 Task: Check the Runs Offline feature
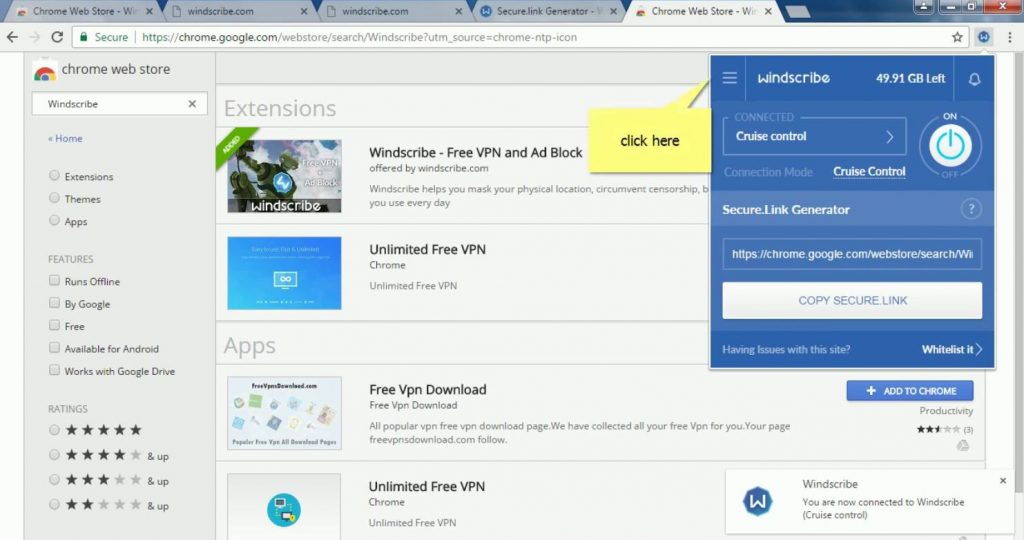pos(54,281)
